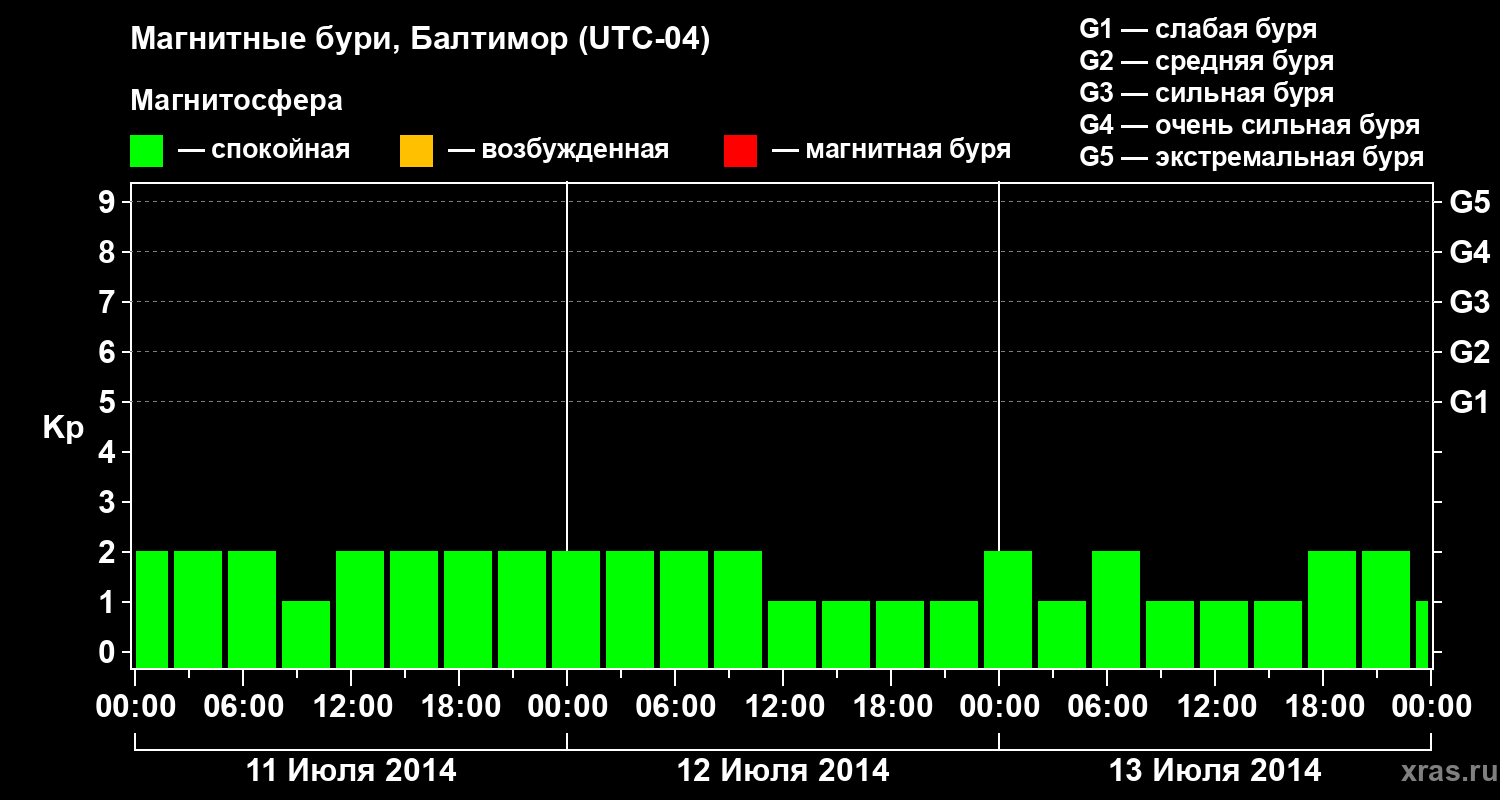
Task: Click the Kp 2 bar on 13 Июля 06:00–09:00
Action: (x=1116, y=609)
